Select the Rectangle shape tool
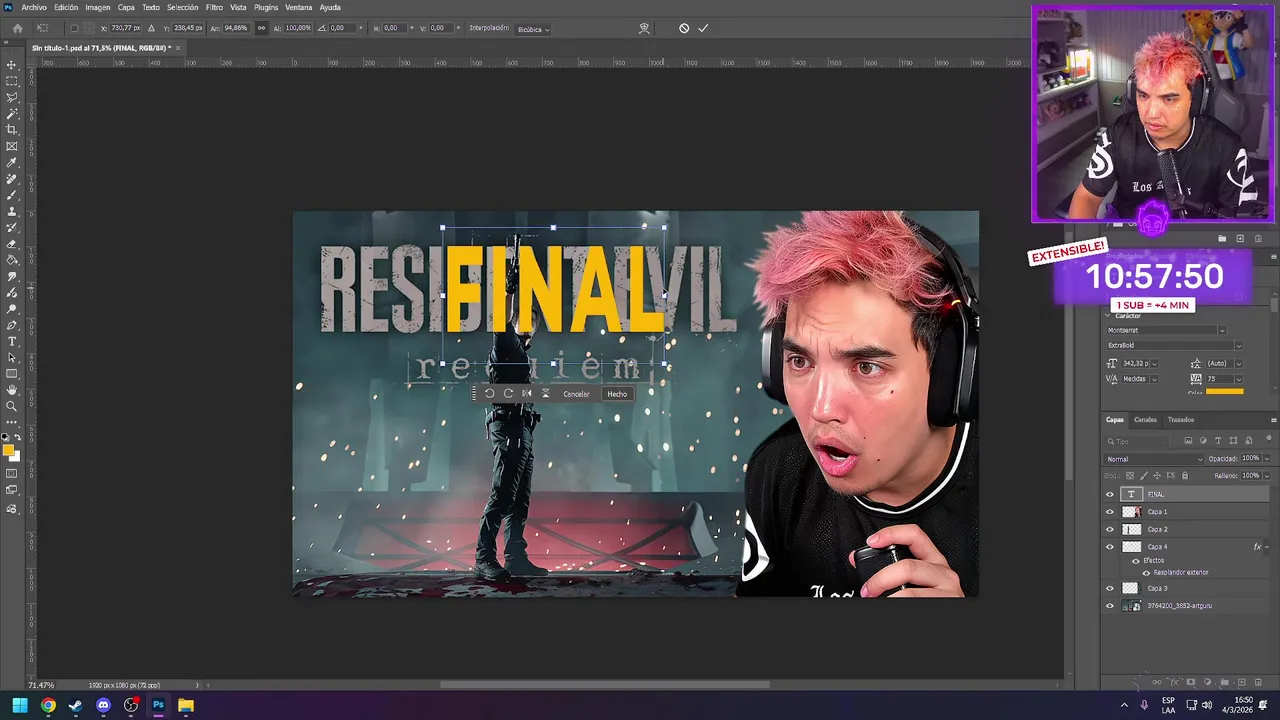The image size is (1280, 720). (x=12, y=373)
